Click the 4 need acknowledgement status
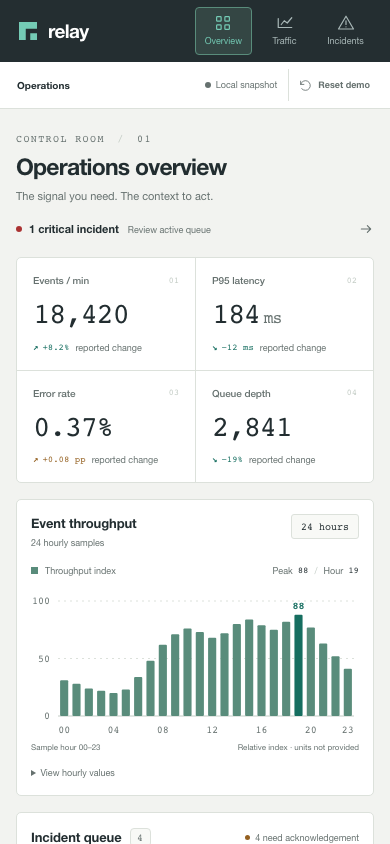390x844 pixels. (302, 838)
